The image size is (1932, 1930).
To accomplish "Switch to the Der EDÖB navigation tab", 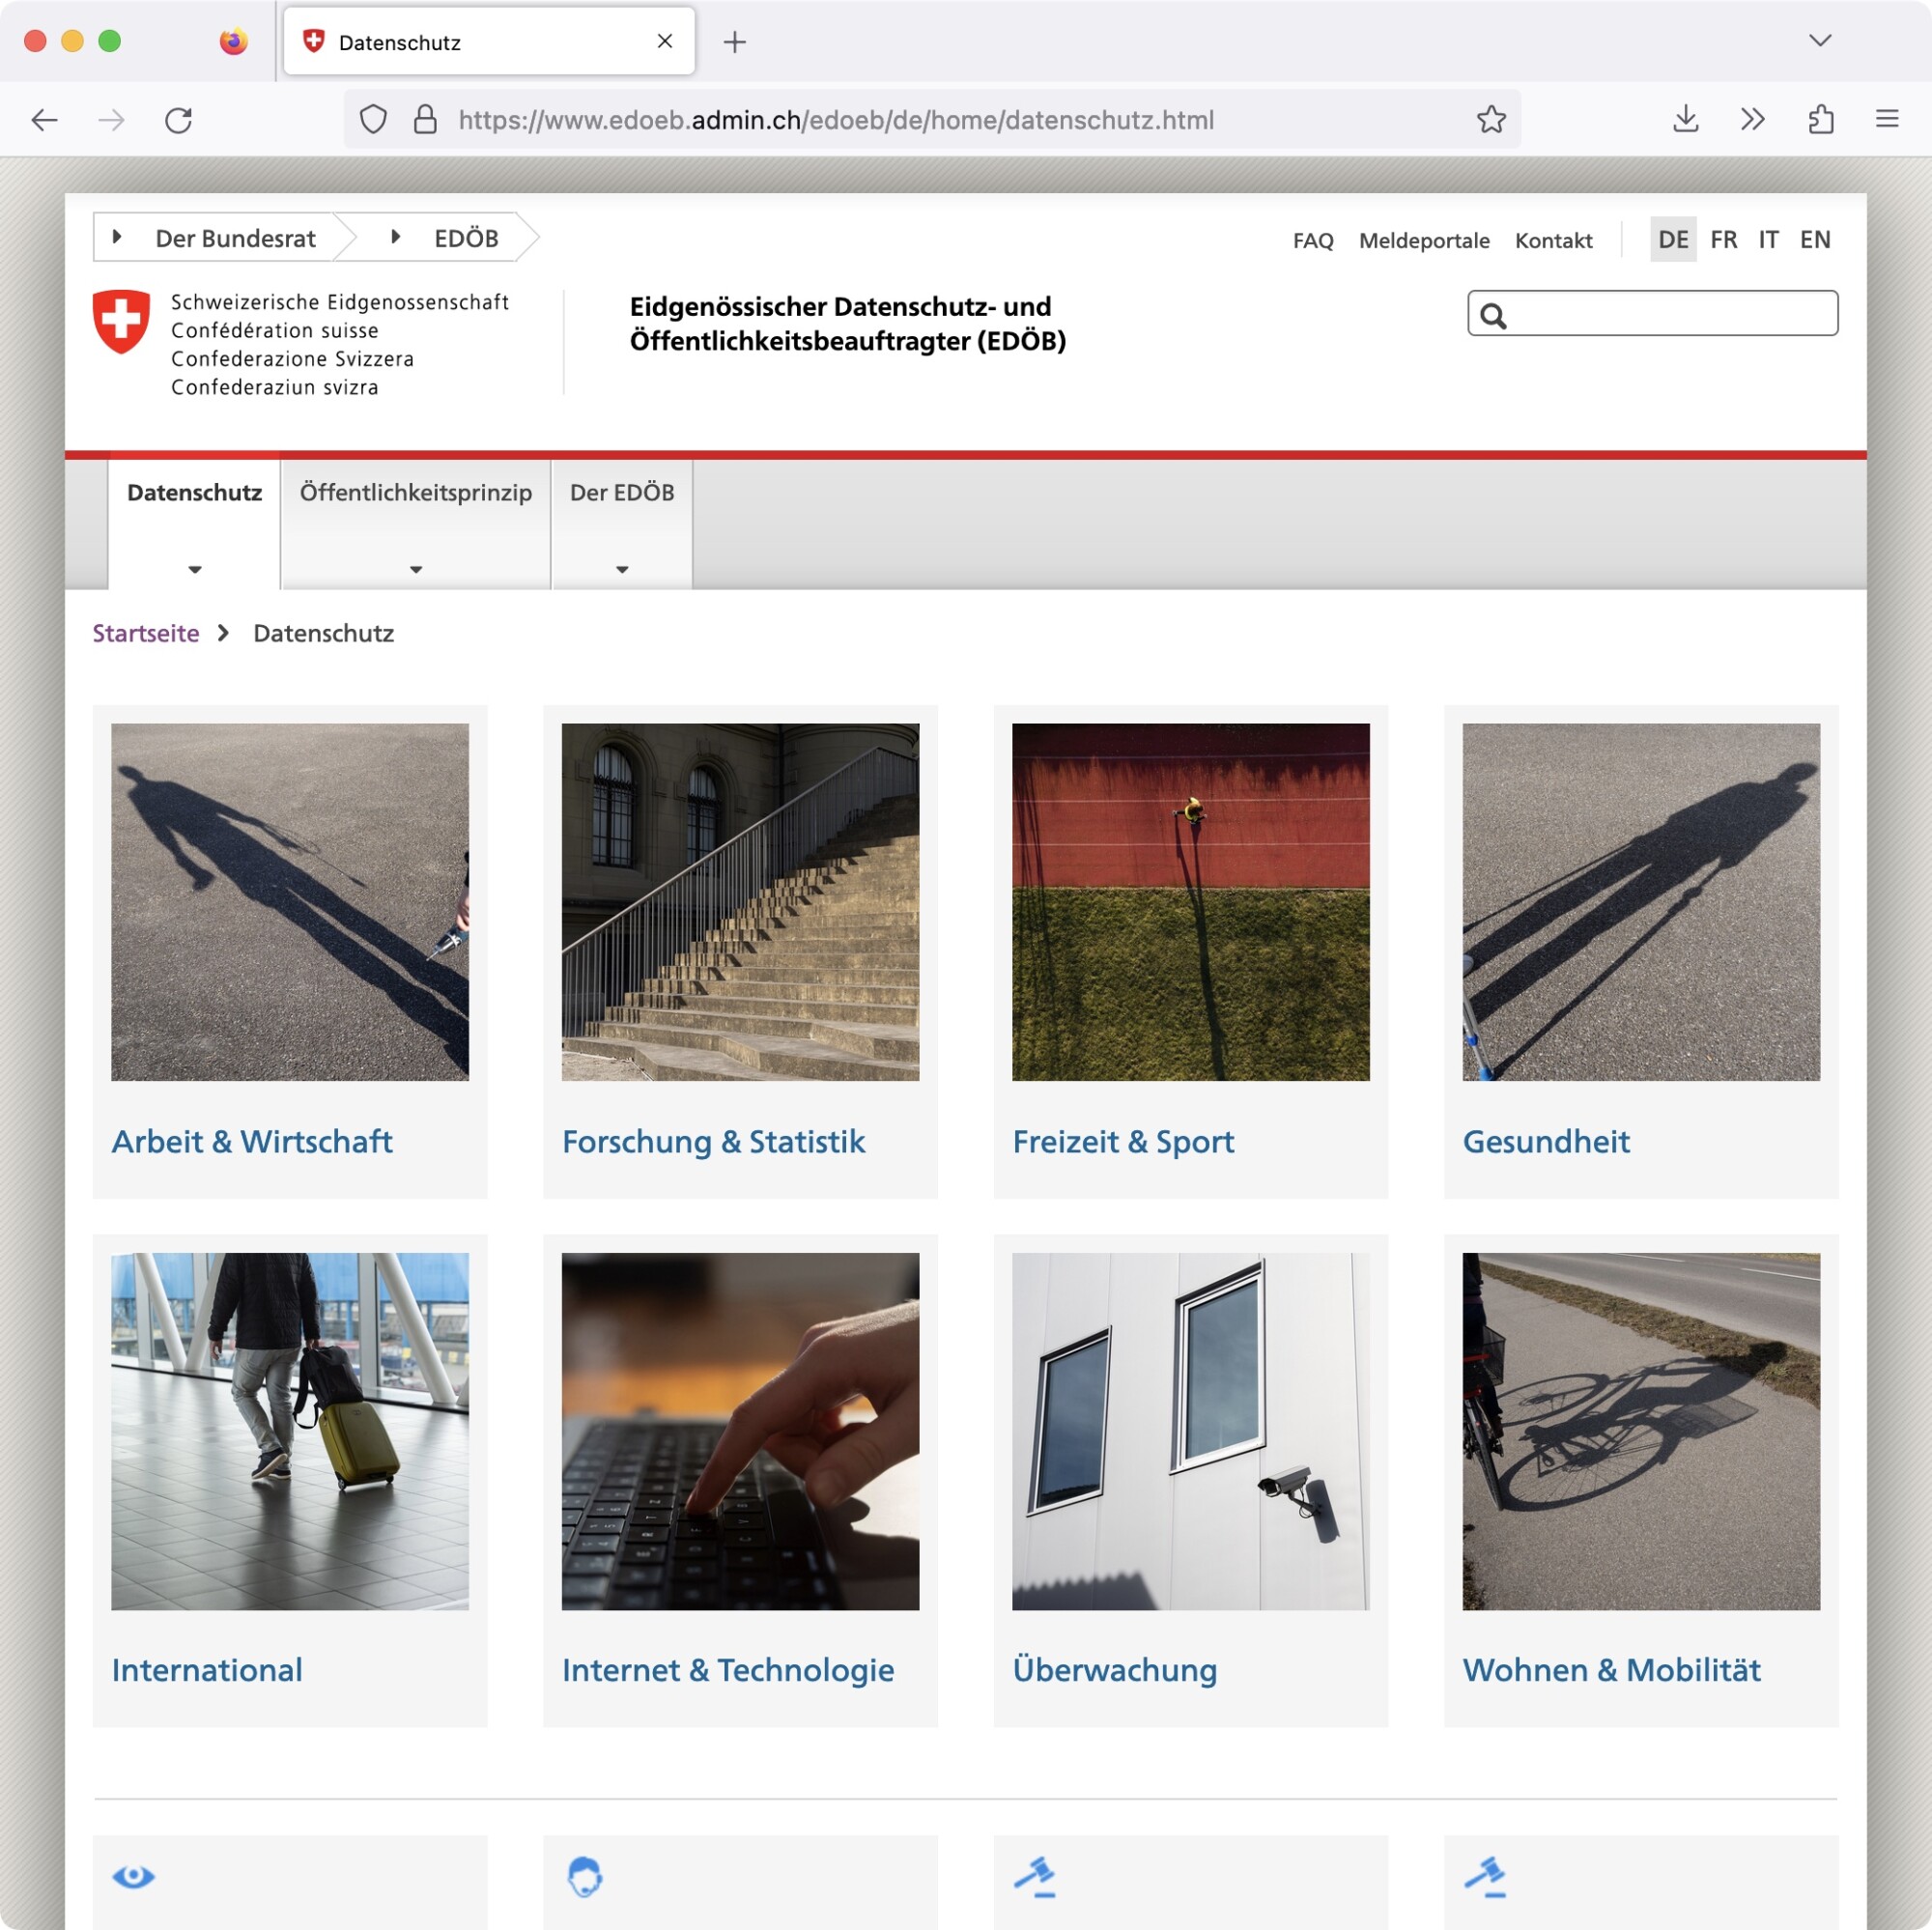I will 621,492.
